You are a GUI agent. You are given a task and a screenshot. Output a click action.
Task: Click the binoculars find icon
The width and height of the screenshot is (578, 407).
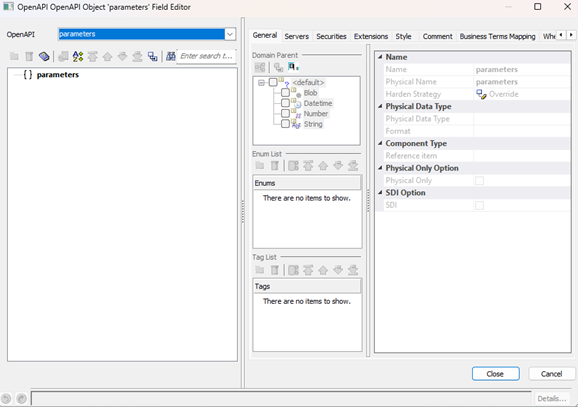[x=171, y=56]
